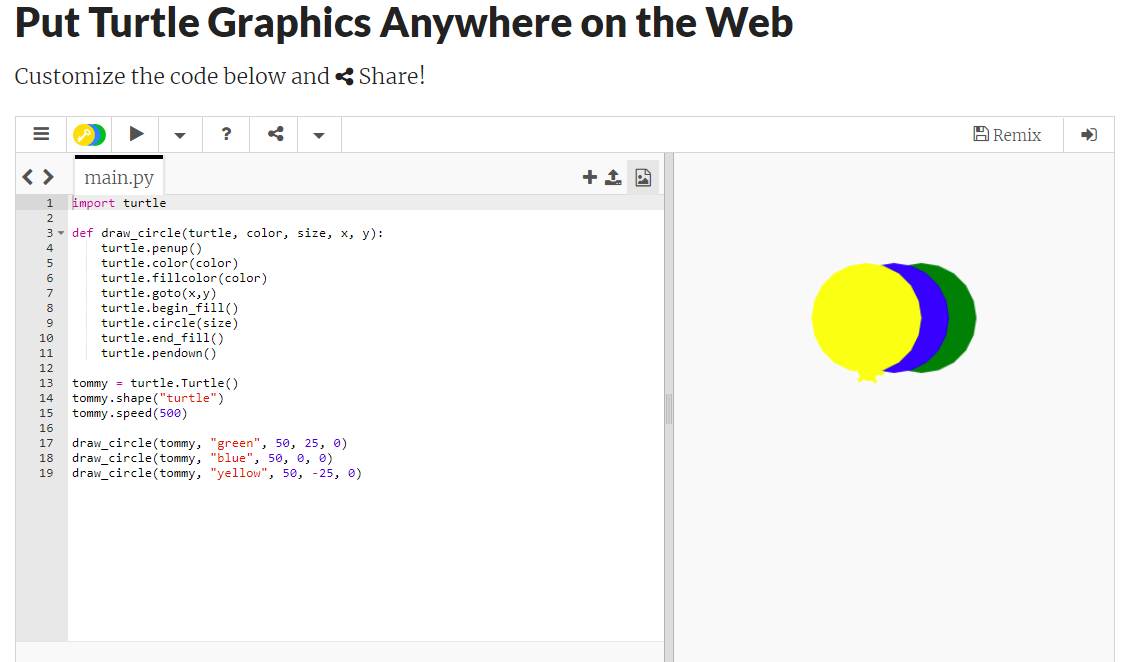Expand the run options dropdown arrow
The height and width of the screenshot is (662, 1132).
180,134
